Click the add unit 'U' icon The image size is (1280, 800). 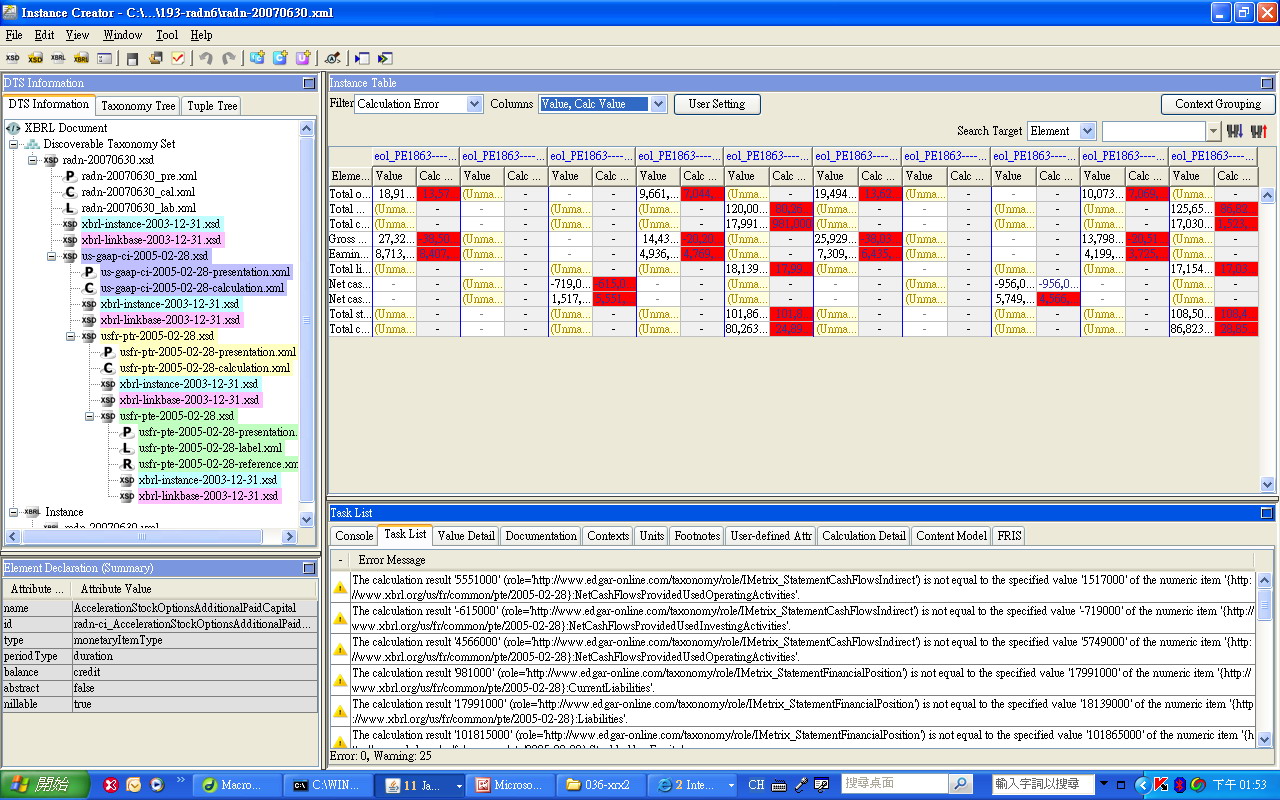click(x=303, y=58)
